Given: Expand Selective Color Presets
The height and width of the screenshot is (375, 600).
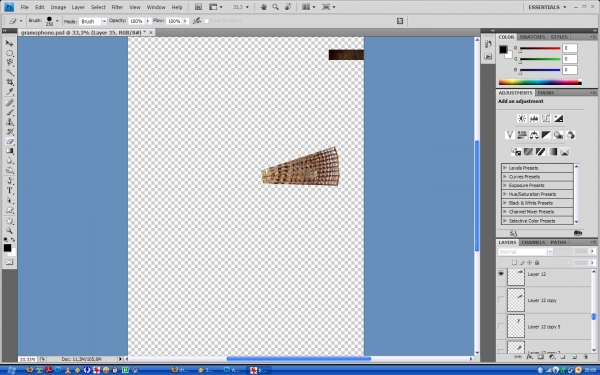Looking at the screenshot, I should (x=505, y=220).
